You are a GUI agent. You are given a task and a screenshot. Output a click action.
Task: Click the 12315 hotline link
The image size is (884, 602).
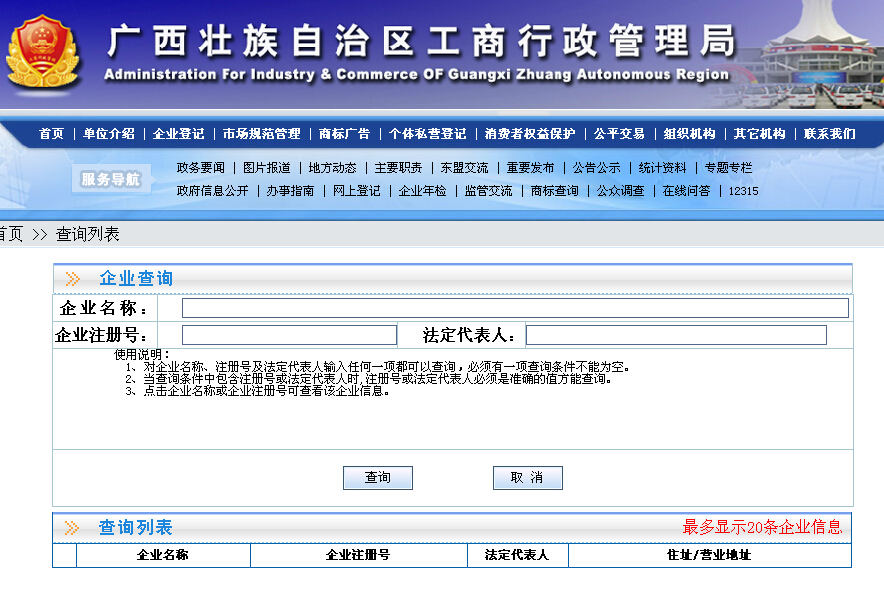[x=743, y=191]
